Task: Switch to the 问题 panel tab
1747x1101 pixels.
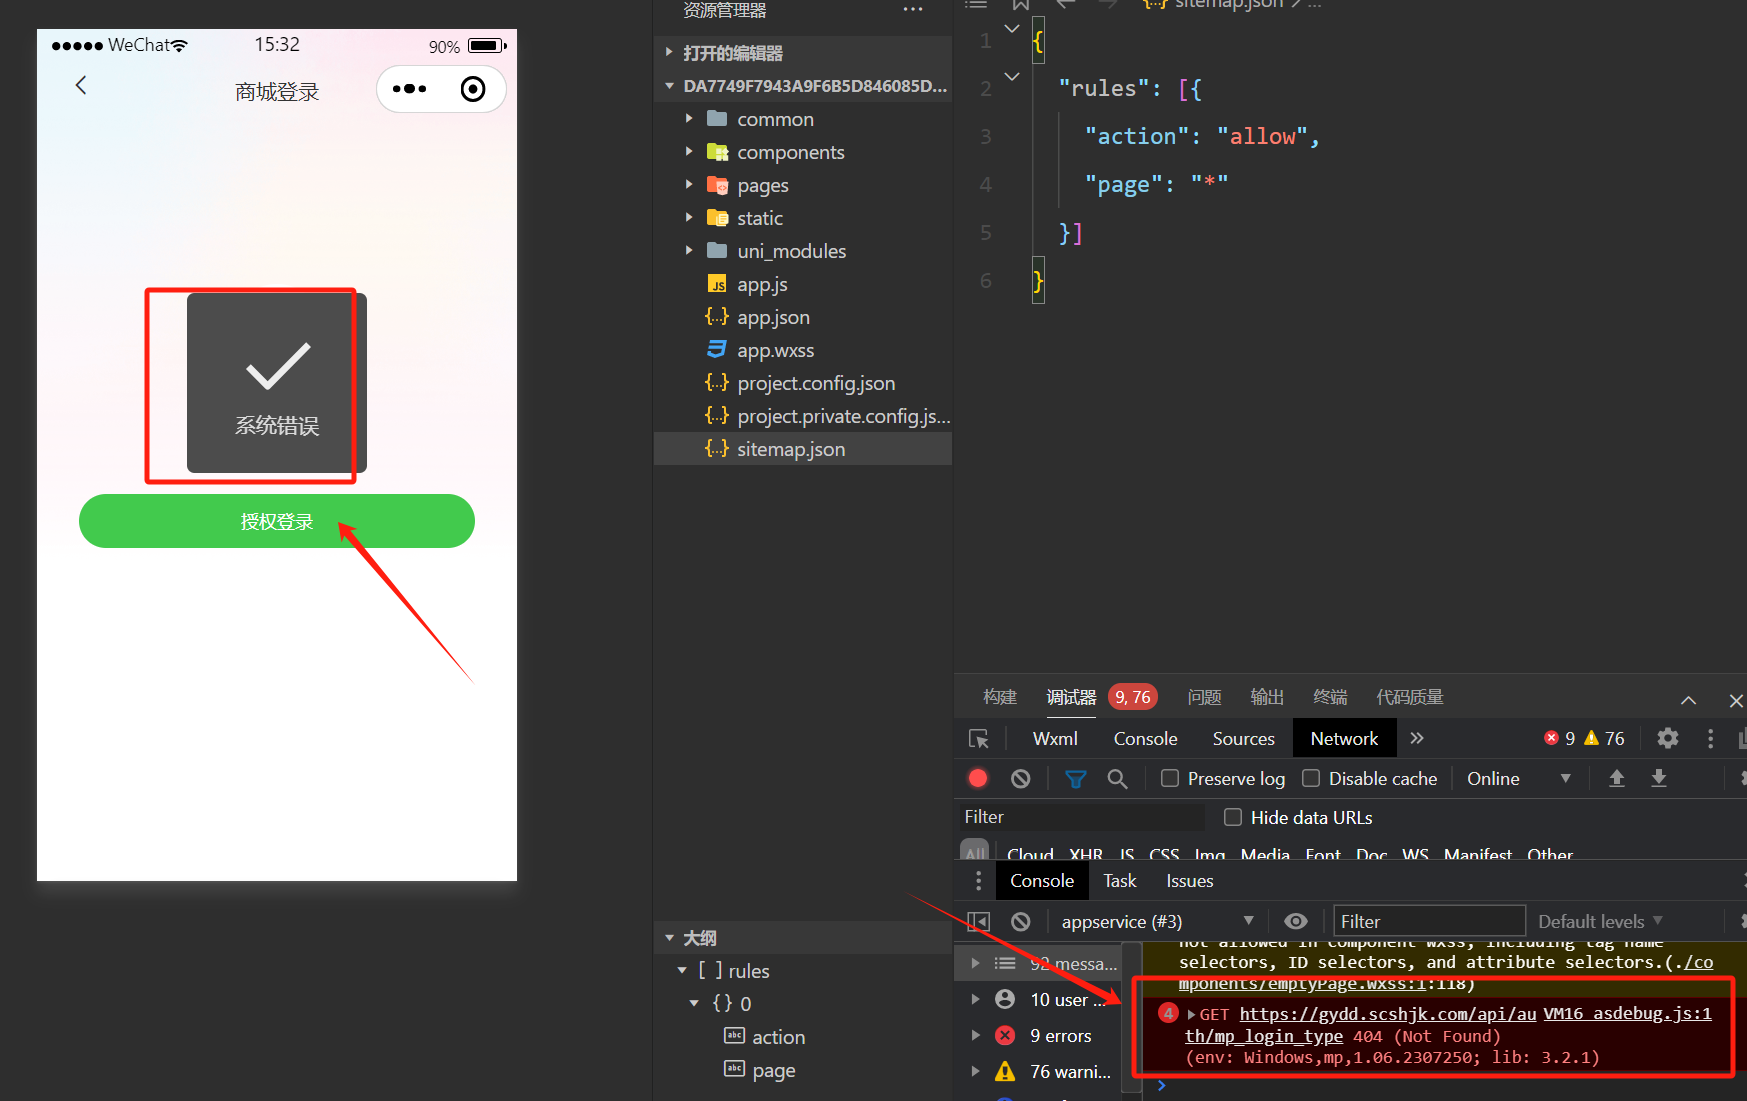Action: click(1204, 697)
